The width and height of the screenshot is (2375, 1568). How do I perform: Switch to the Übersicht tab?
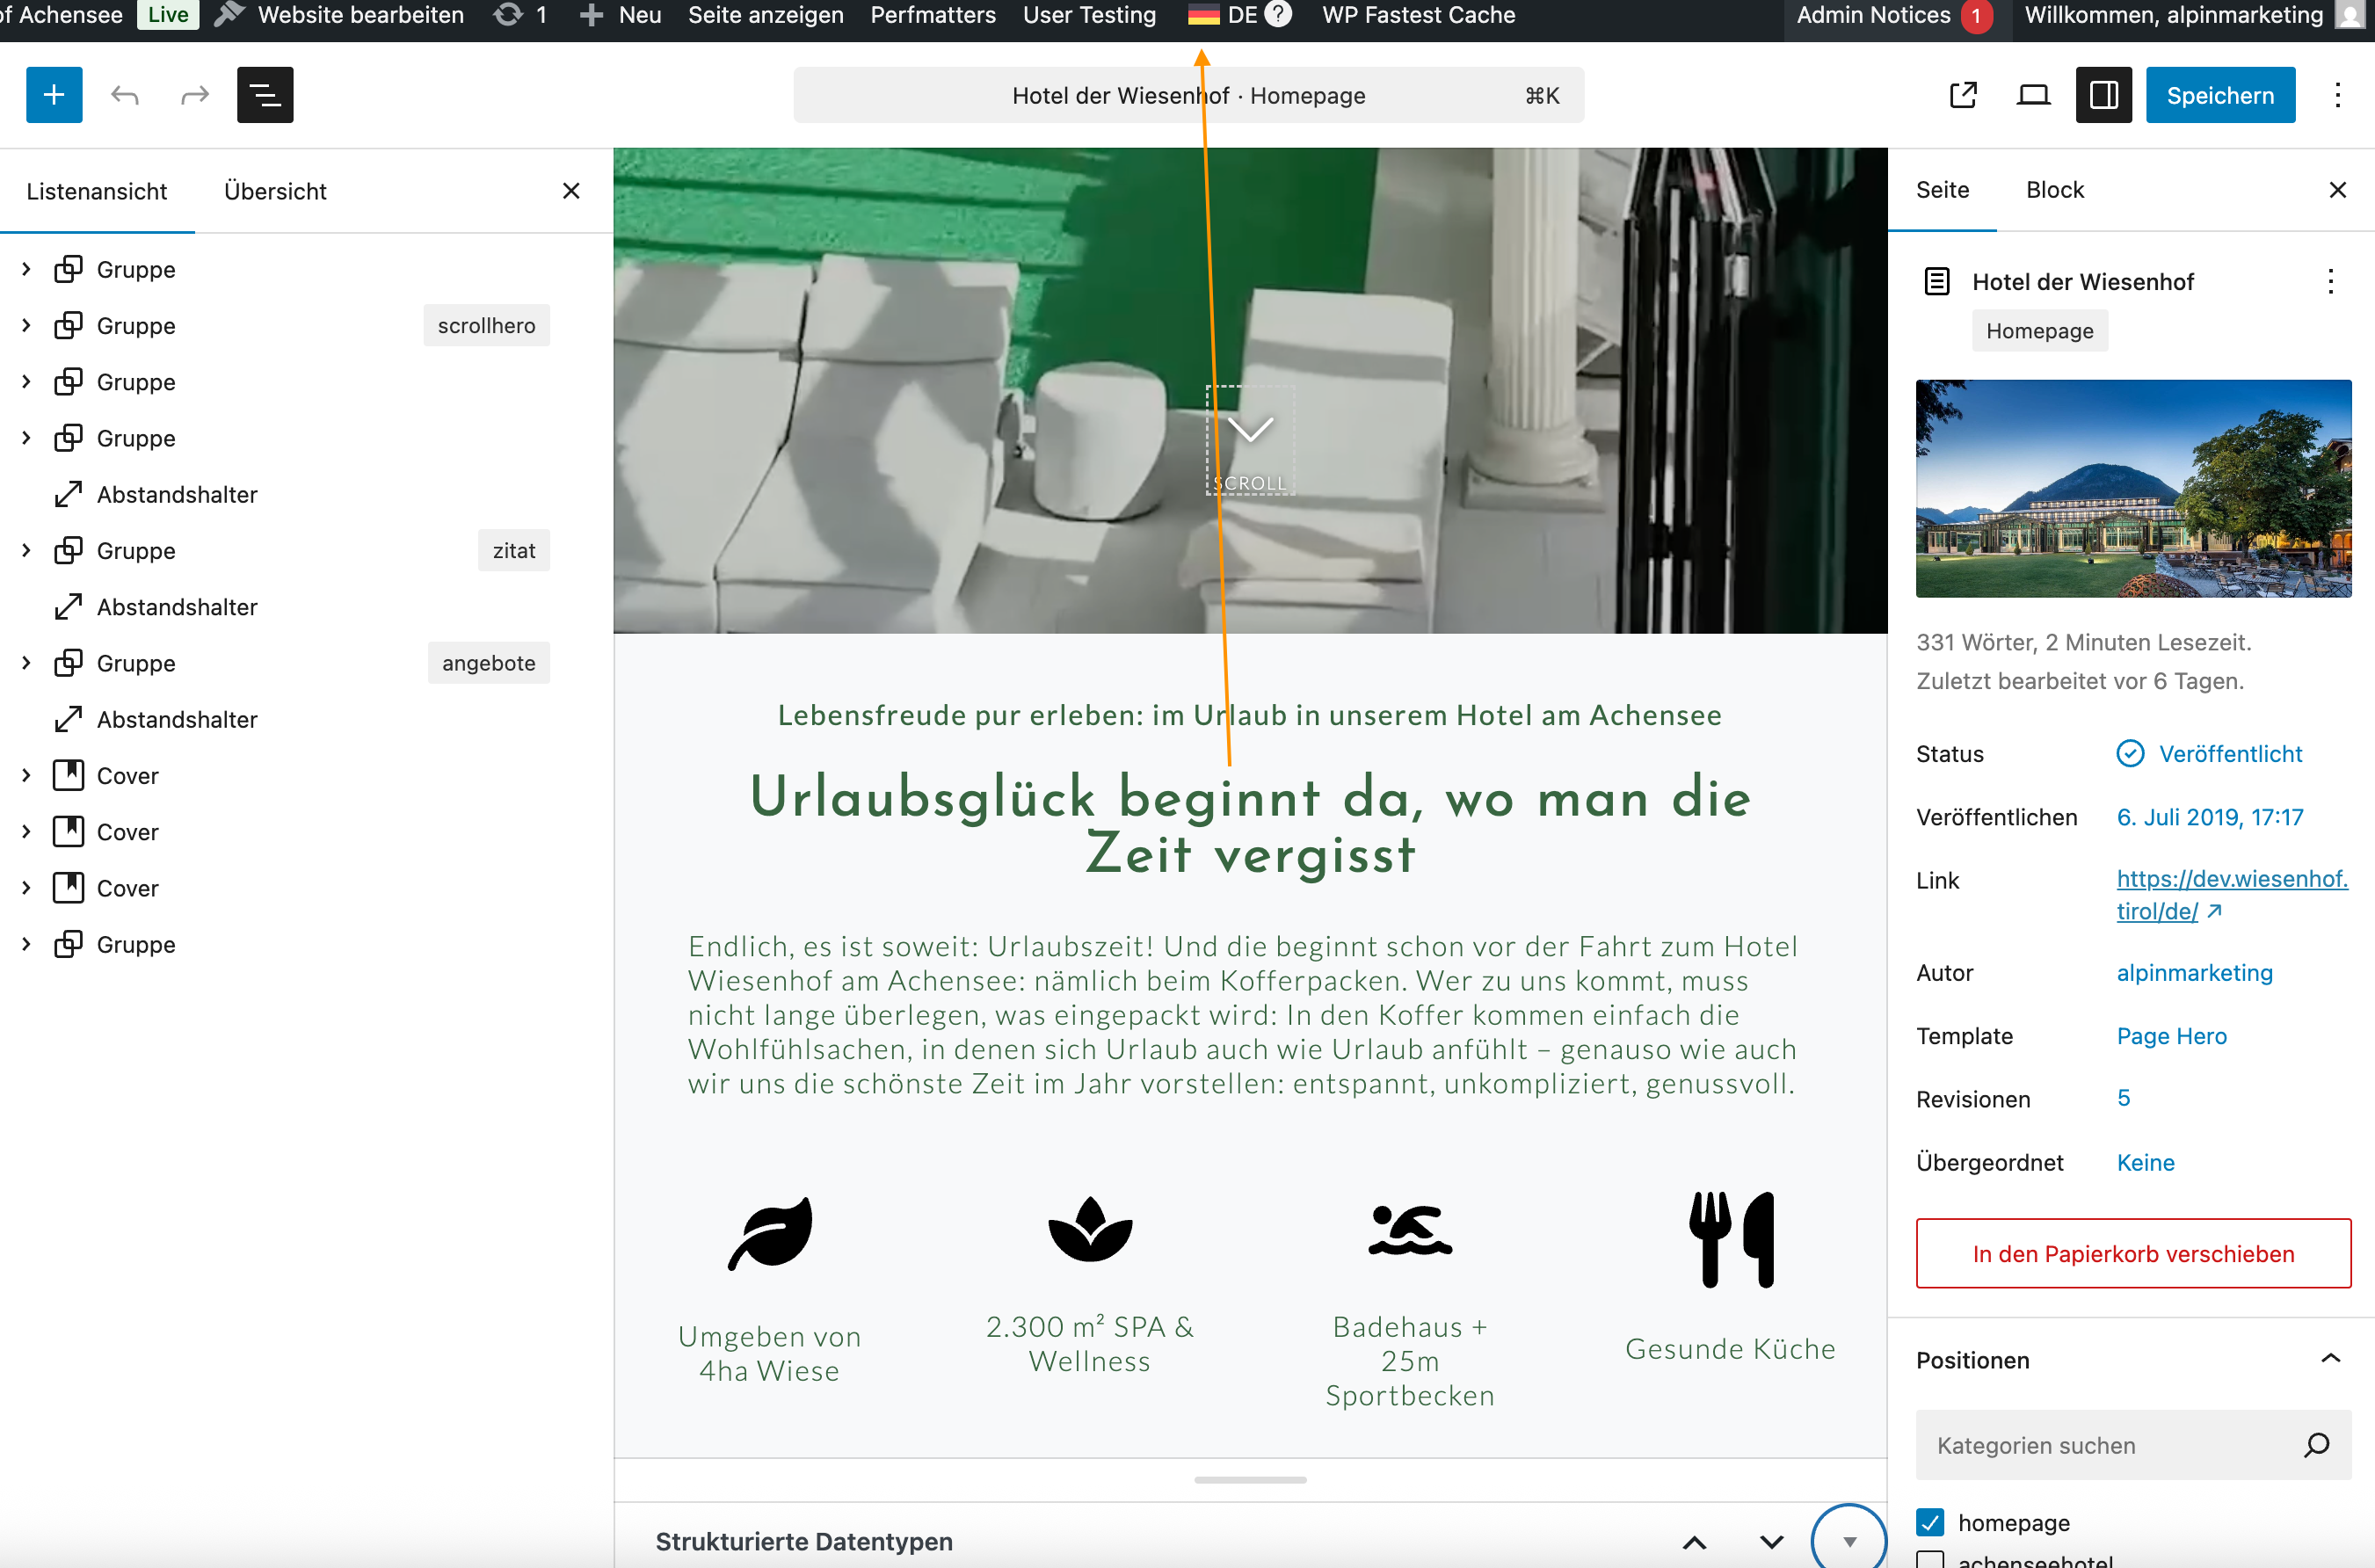pyautogui.click(x=275, y=191)
